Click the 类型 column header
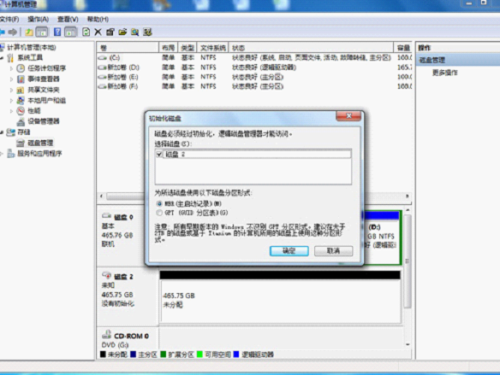 (188, 48)
